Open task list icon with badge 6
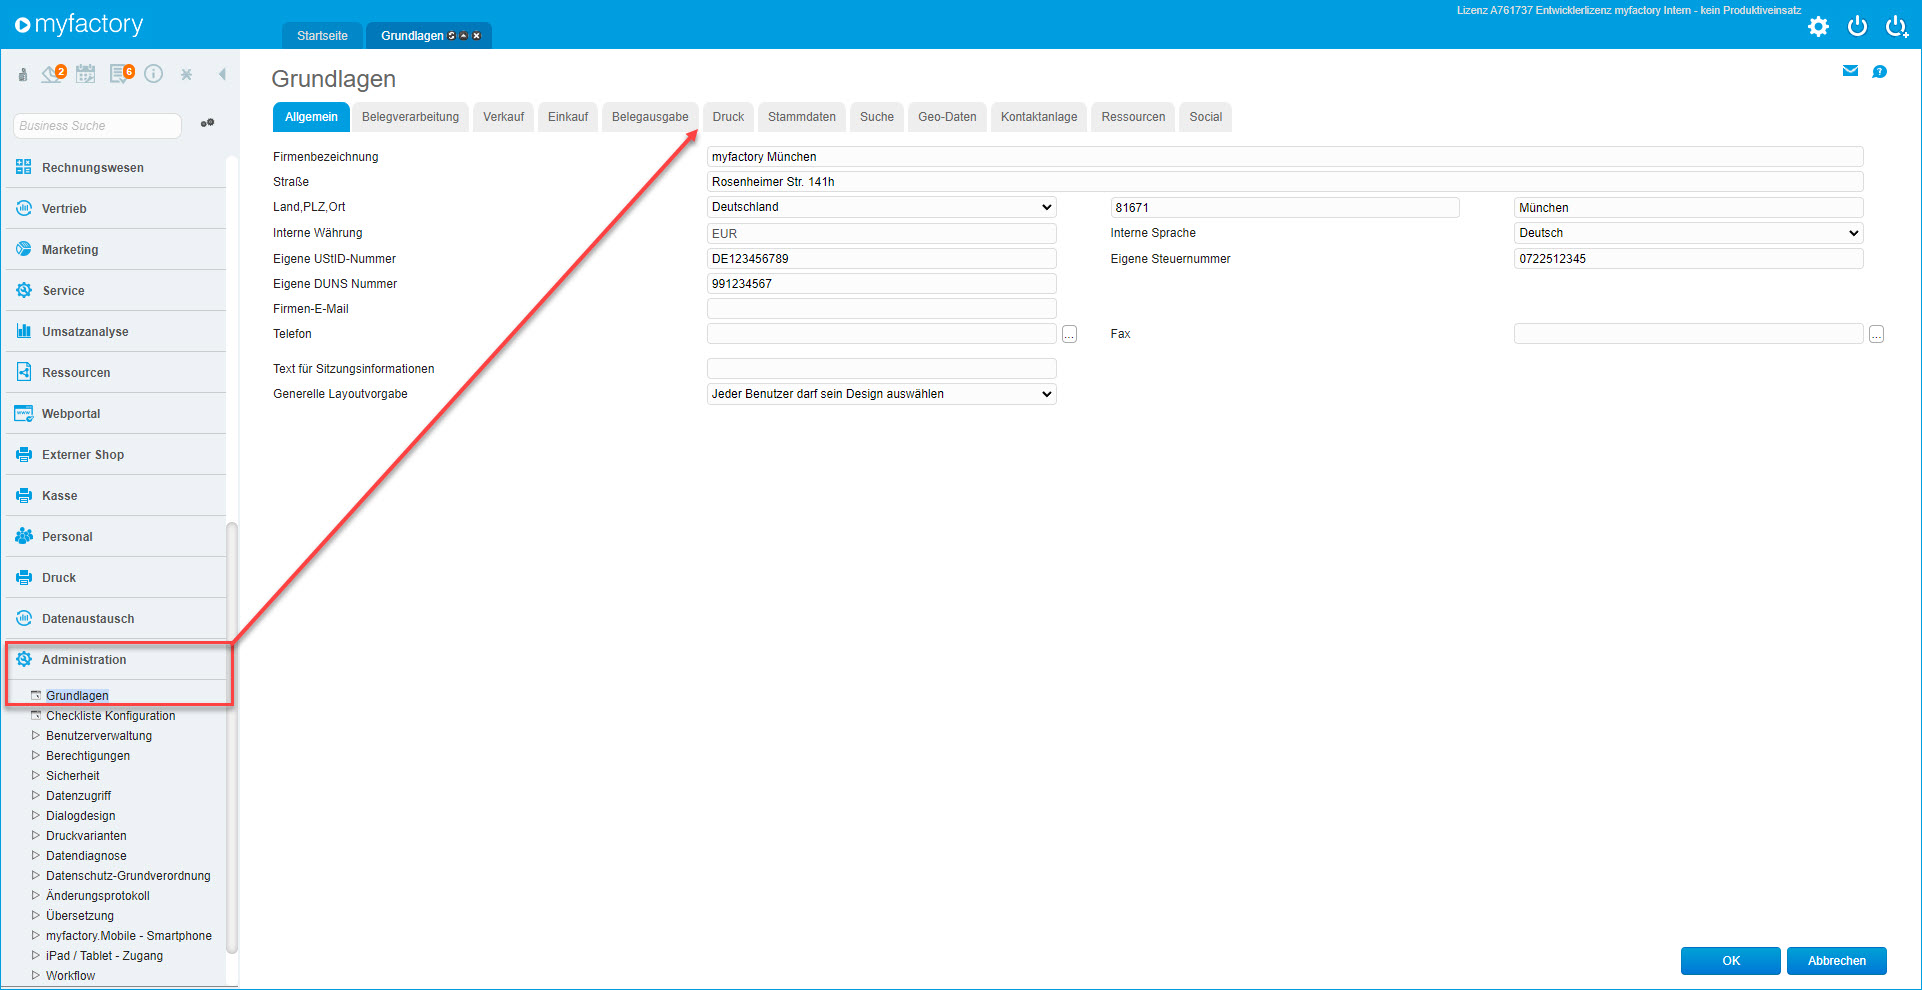This screenshot has height=990, width=1922. click(122, 73)
